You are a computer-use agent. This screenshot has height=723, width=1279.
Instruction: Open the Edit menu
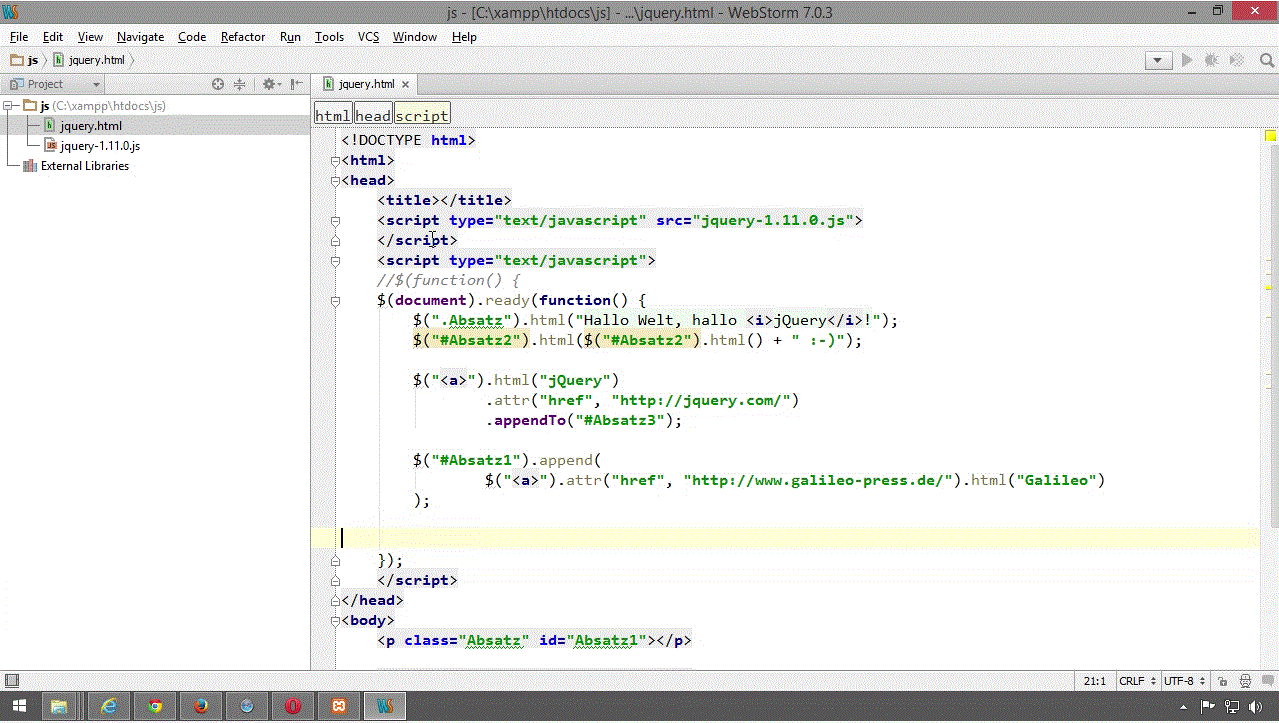53,37
